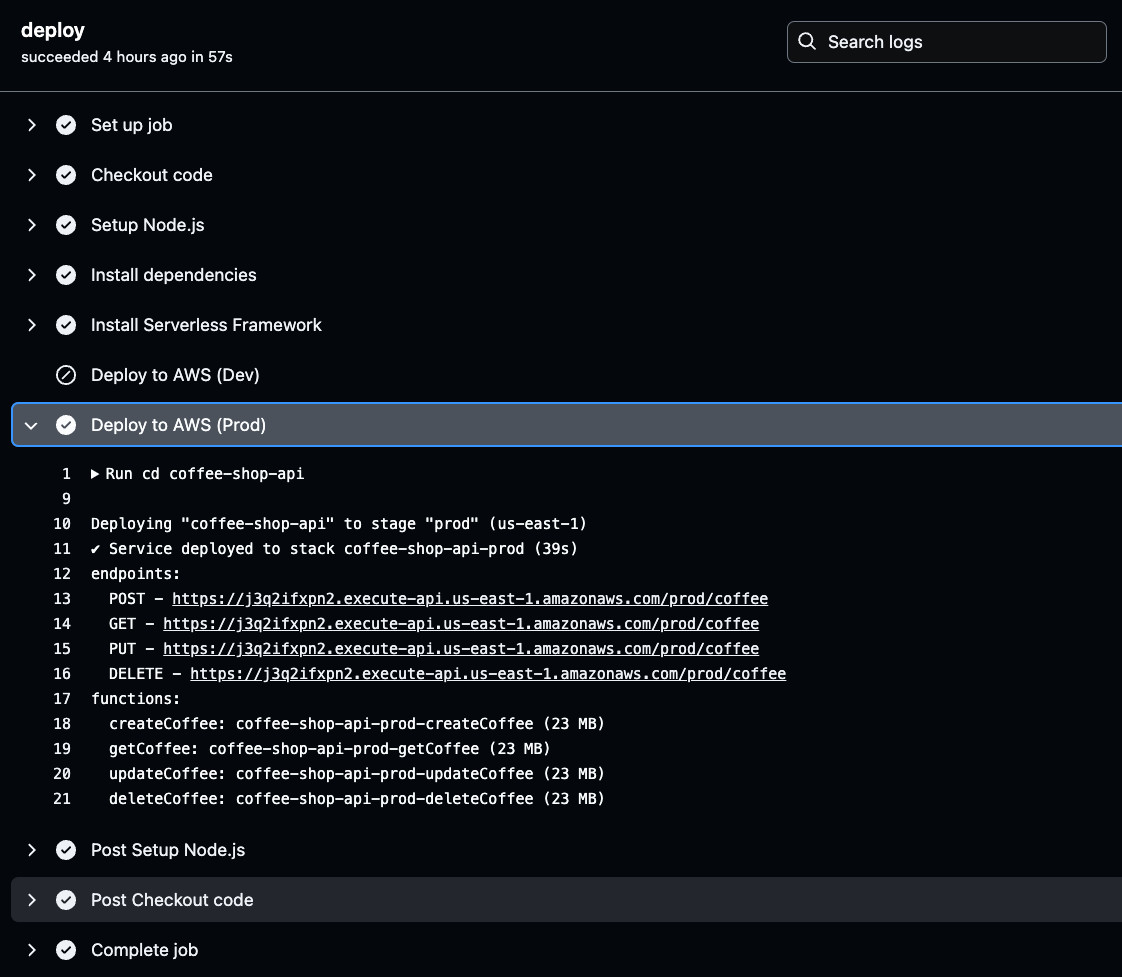Open the POST endpoint URL link

click(470, 599)
